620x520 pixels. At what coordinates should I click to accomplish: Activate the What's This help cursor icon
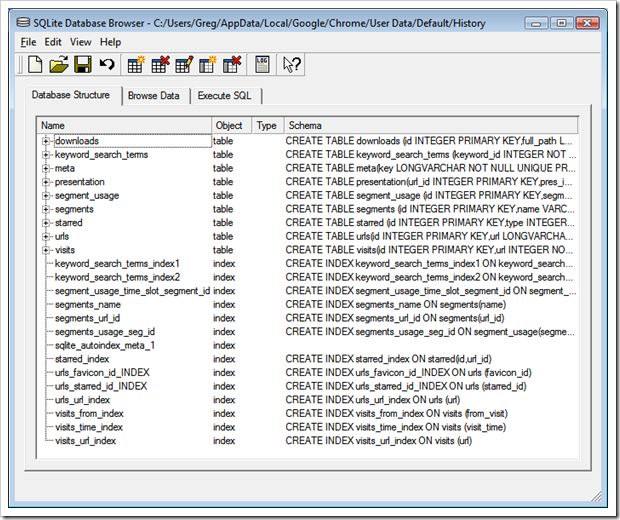[x=292, y=66]
